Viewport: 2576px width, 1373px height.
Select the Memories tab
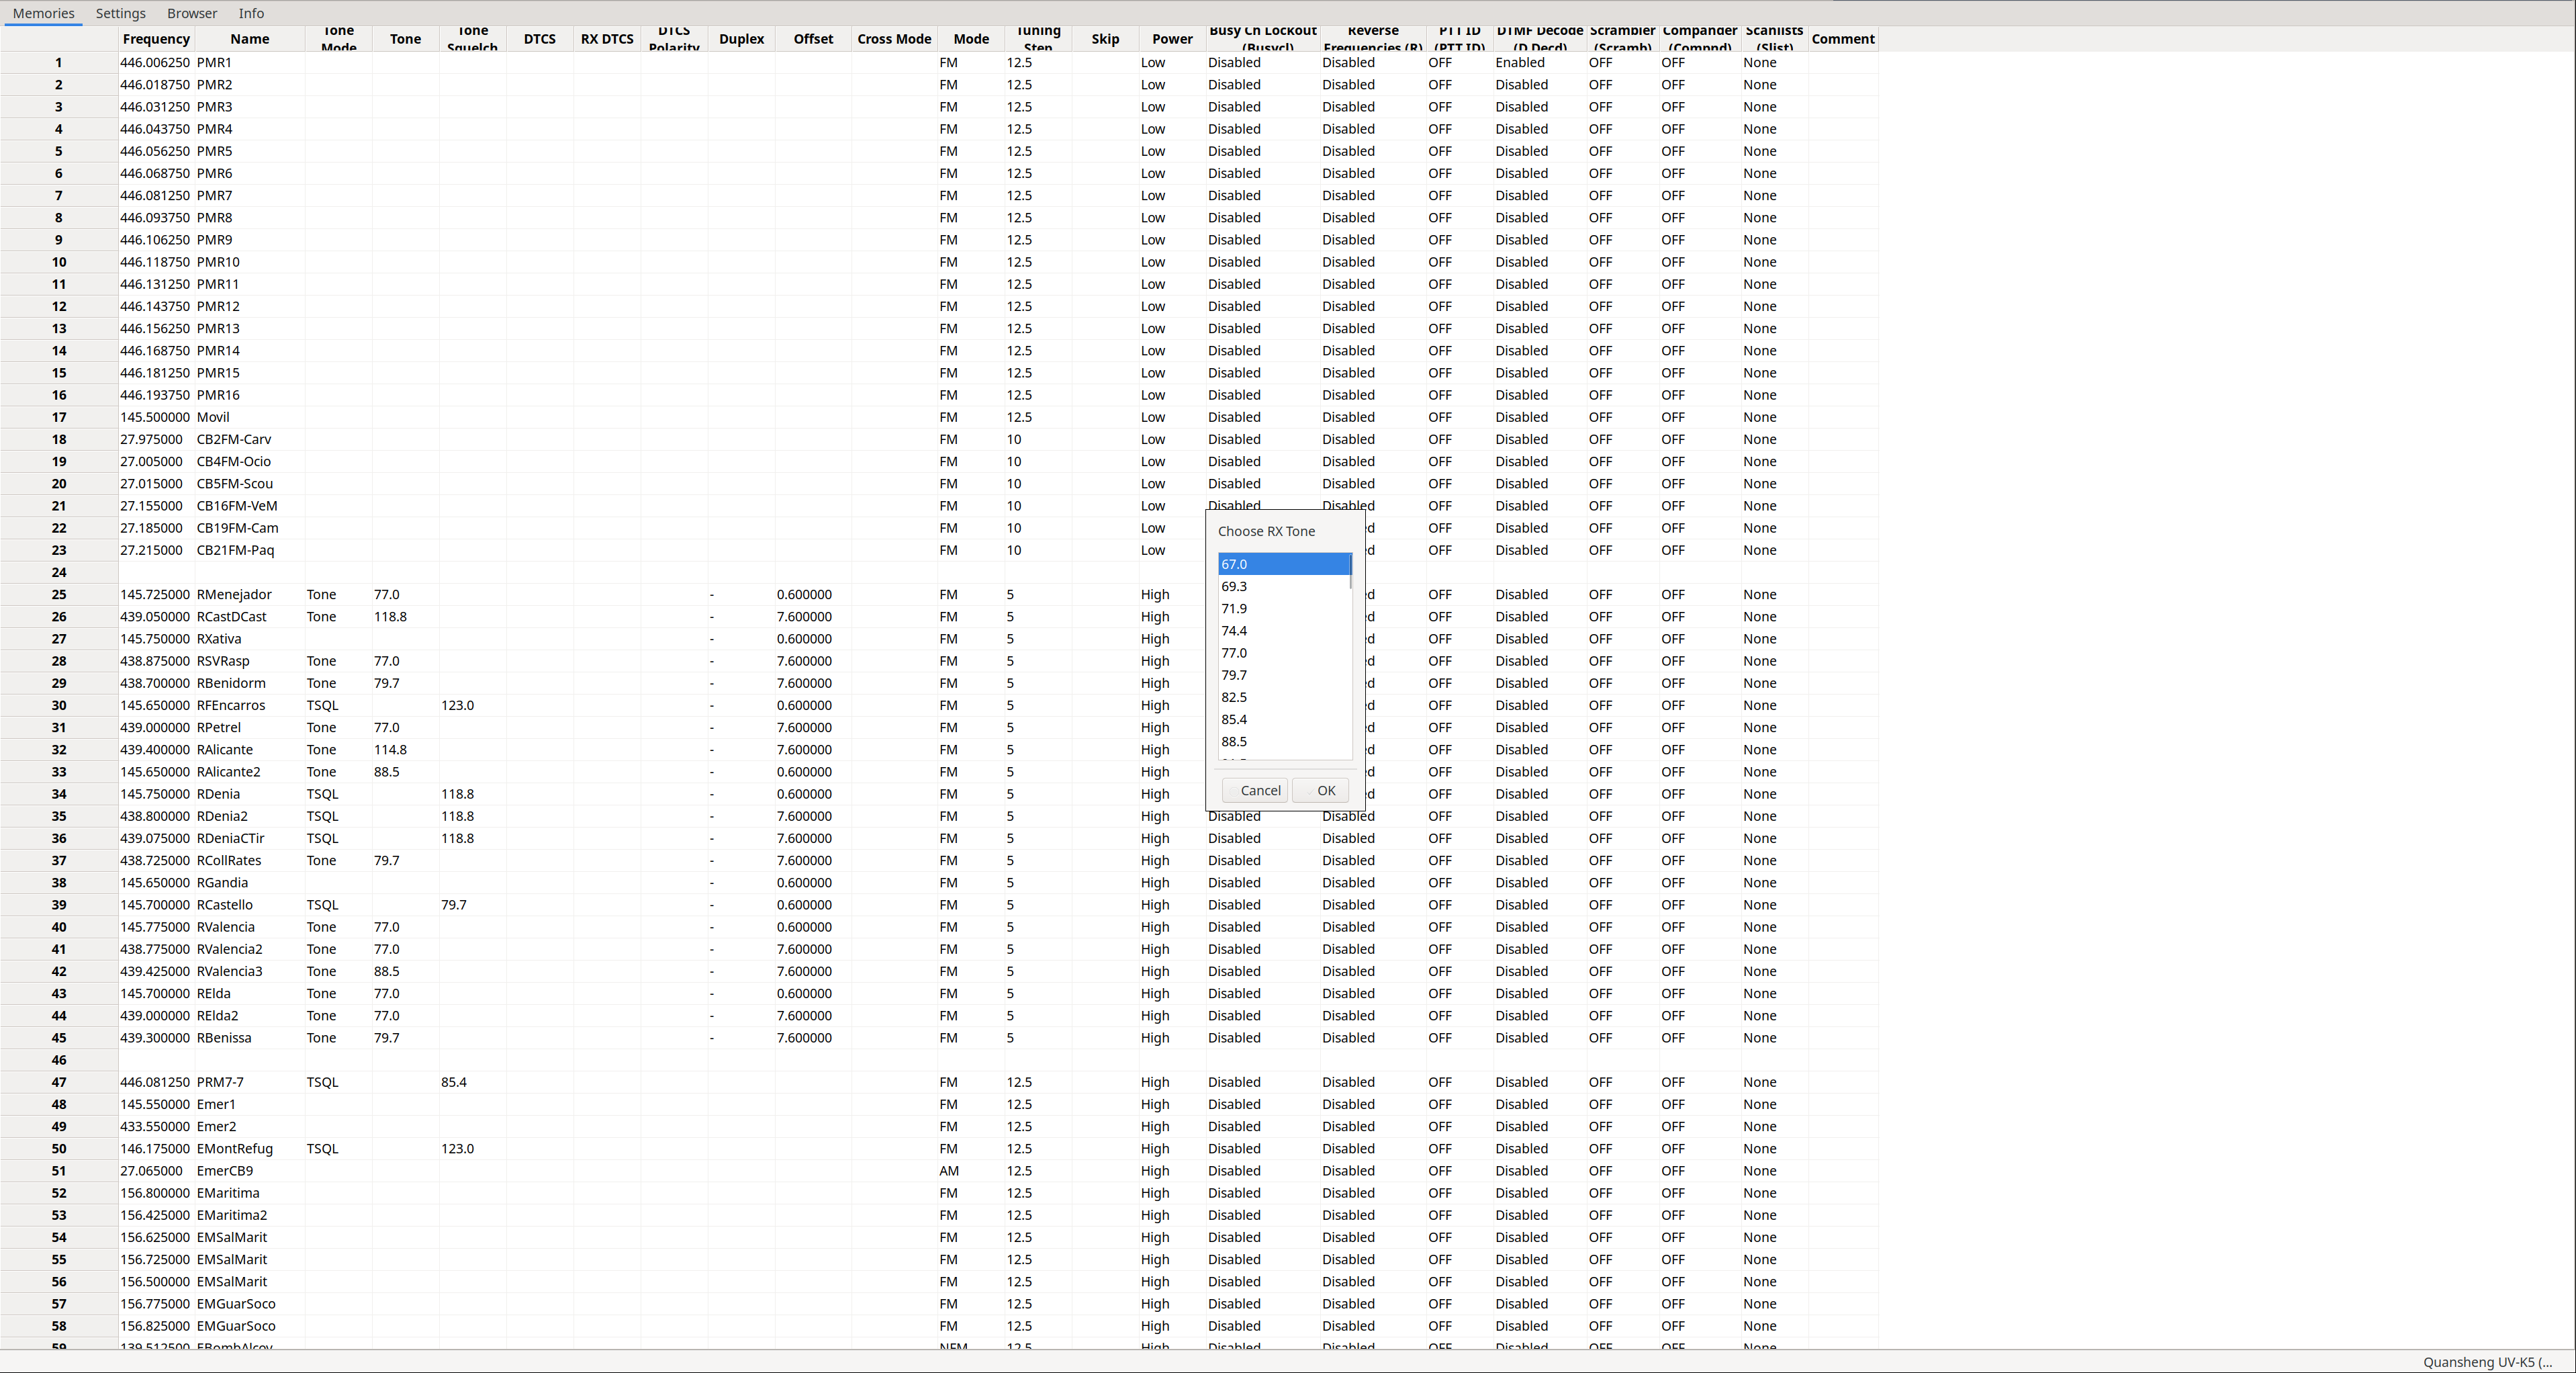(x=43, y=13)
